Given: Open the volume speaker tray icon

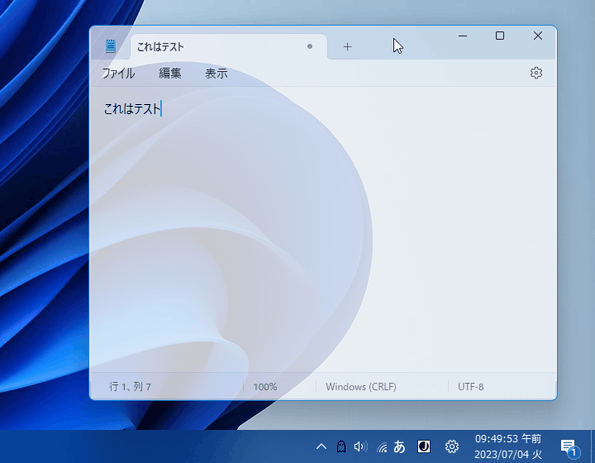Looking at the screenshot, I should [x=360, y=447].
